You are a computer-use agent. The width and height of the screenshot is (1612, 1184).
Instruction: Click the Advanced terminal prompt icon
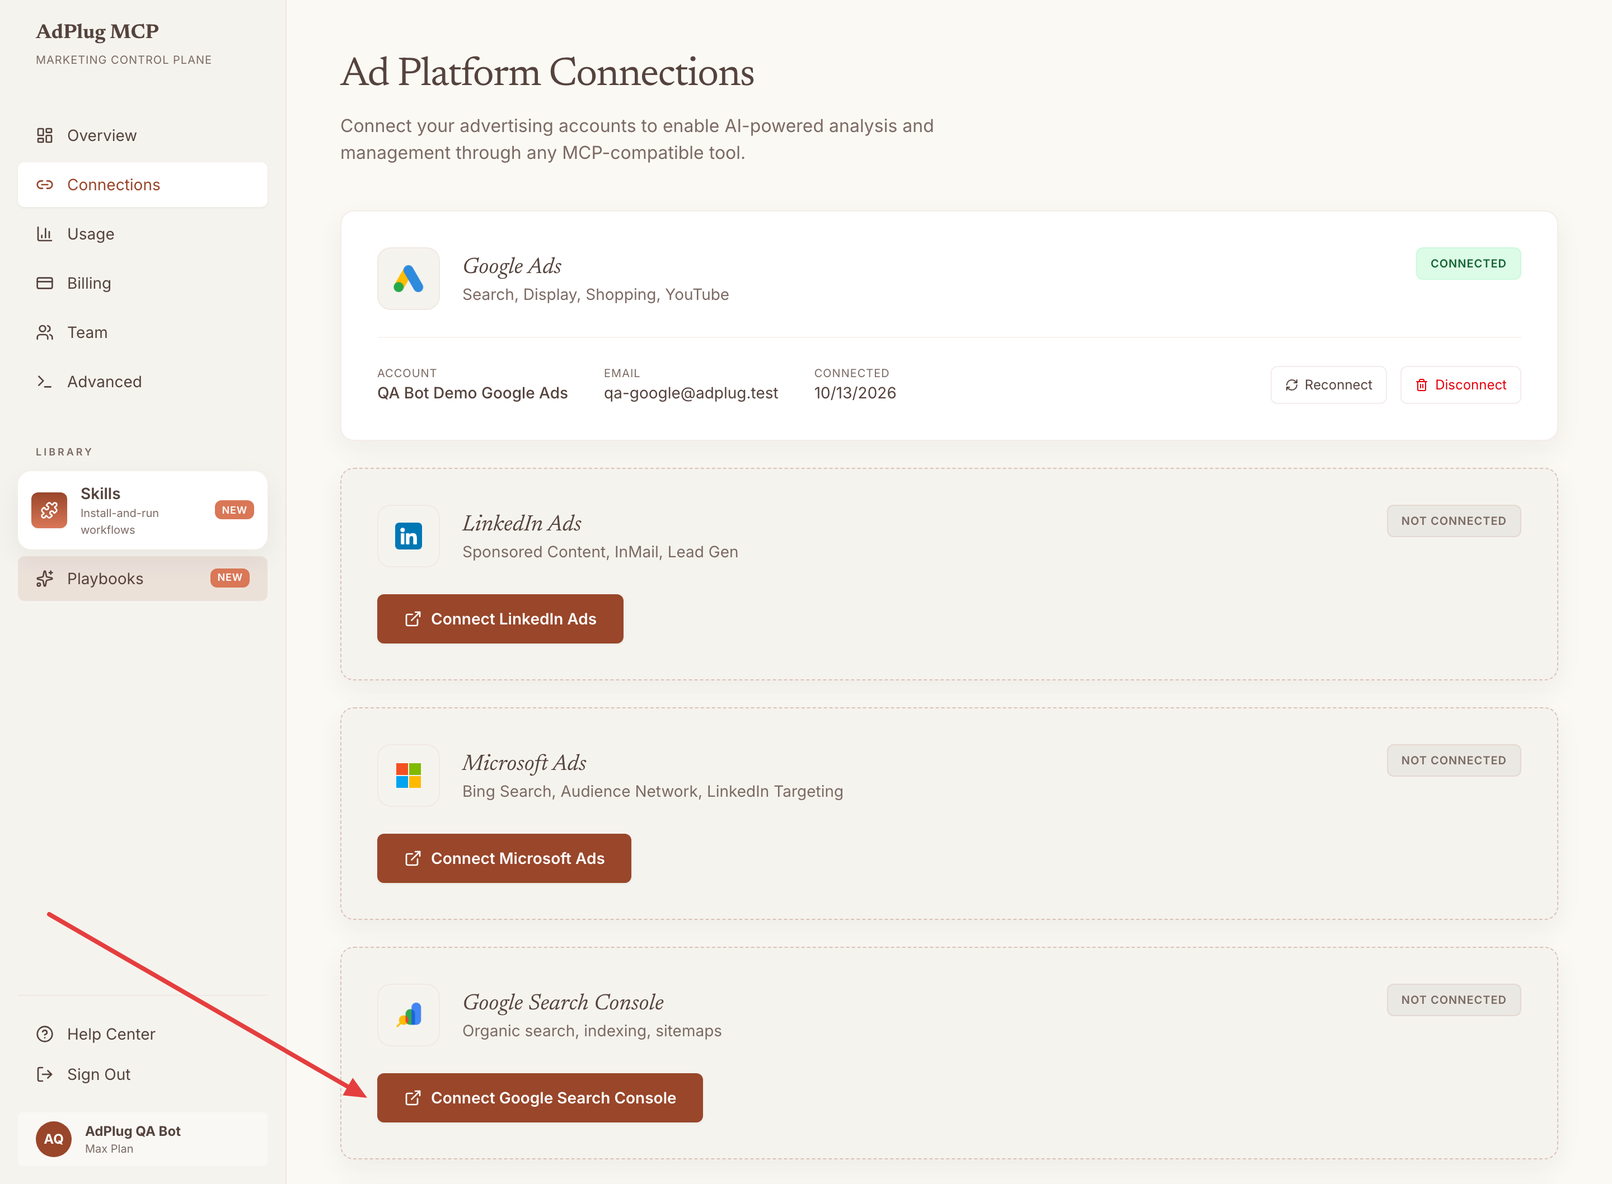point(45,382)
